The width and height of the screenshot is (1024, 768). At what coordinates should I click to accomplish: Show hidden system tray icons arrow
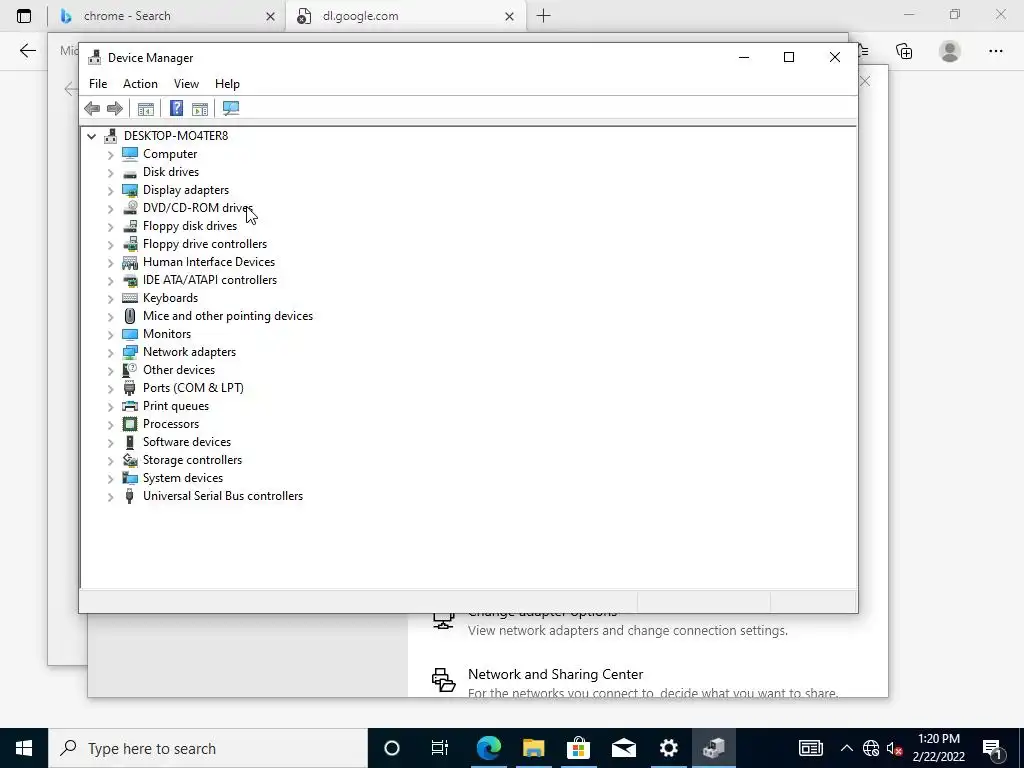(846, 748)
